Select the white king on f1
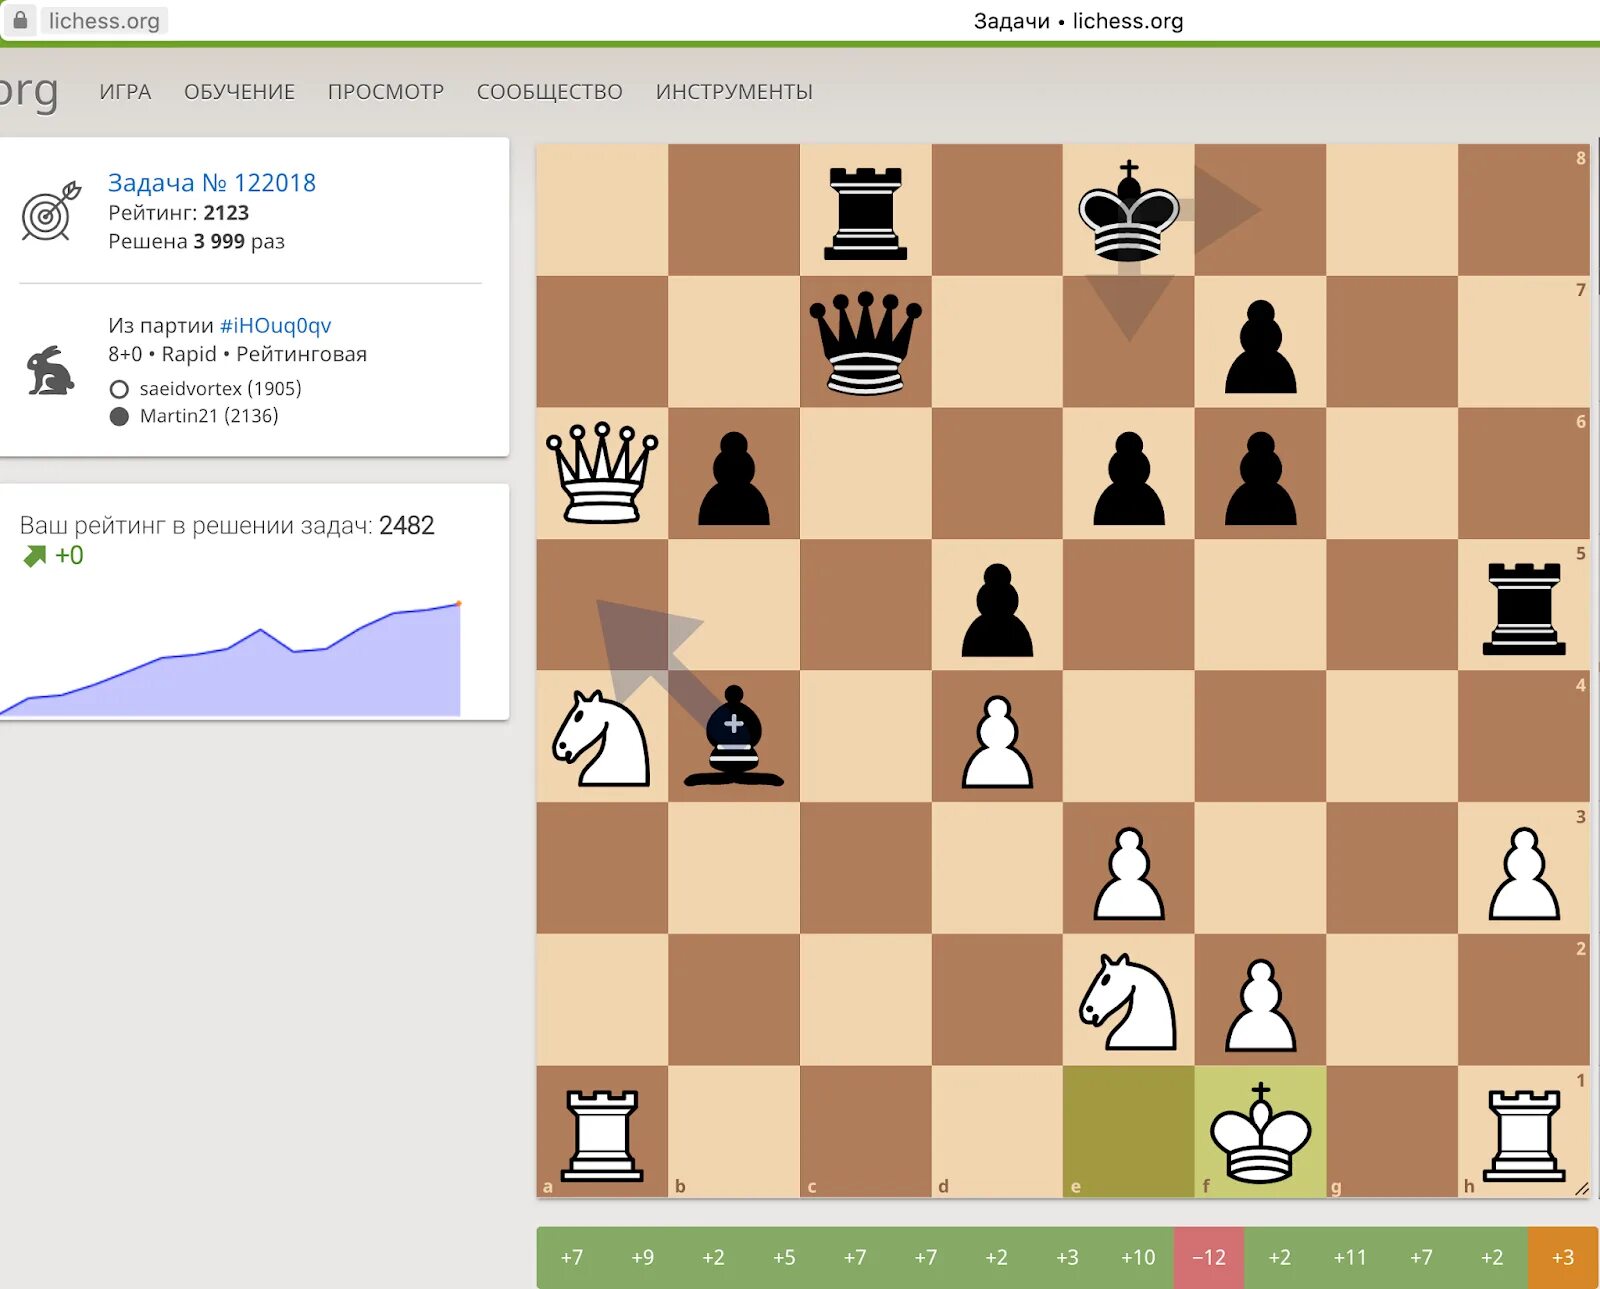Image resolution: width=1600 pixels, height=1289 pixels. click(1261, 1133)
